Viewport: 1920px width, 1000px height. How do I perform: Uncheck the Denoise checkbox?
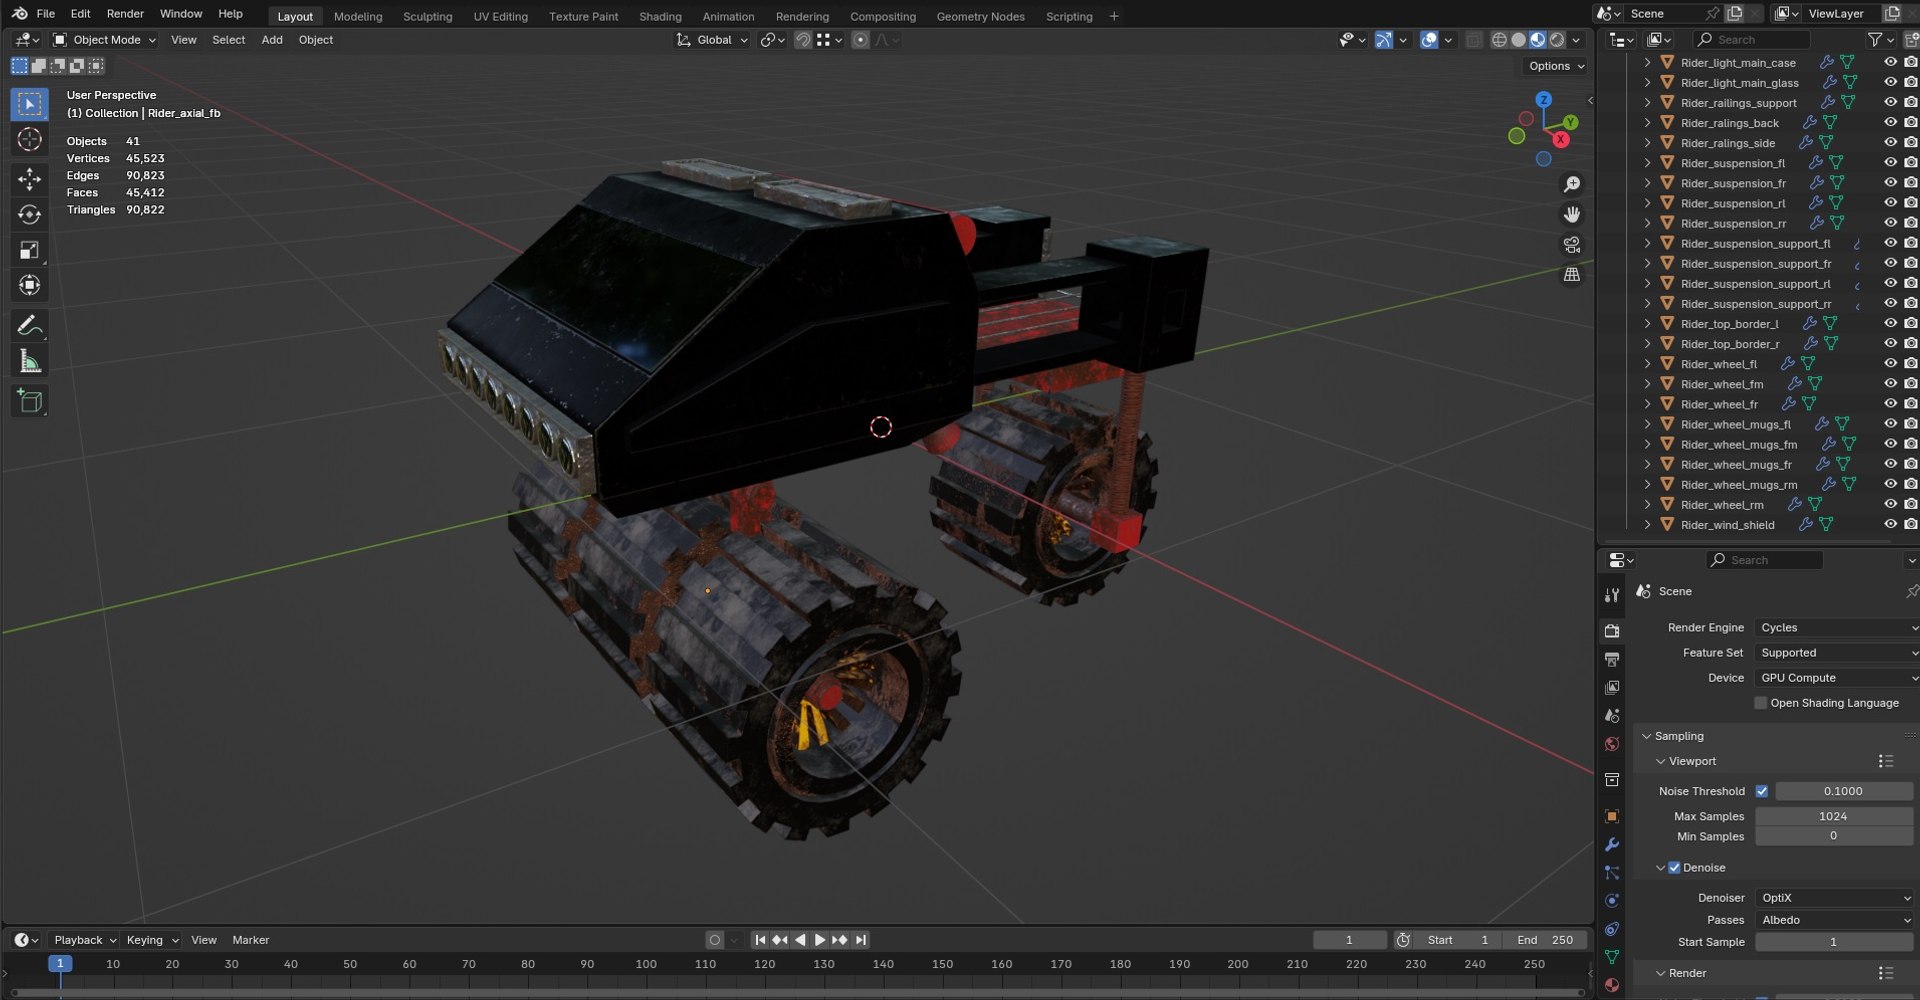coord(1674,868)
